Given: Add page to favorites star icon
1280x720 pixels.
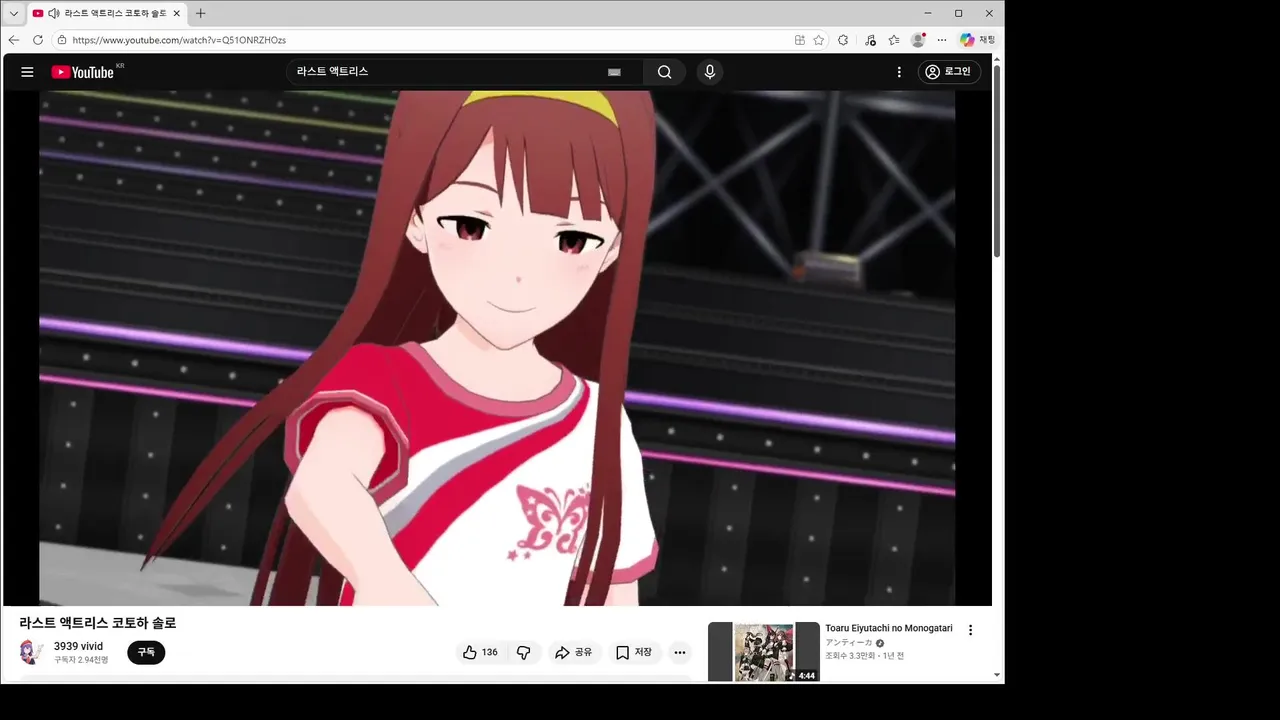Looking at the screenshot, I should (x=819, y=40).
